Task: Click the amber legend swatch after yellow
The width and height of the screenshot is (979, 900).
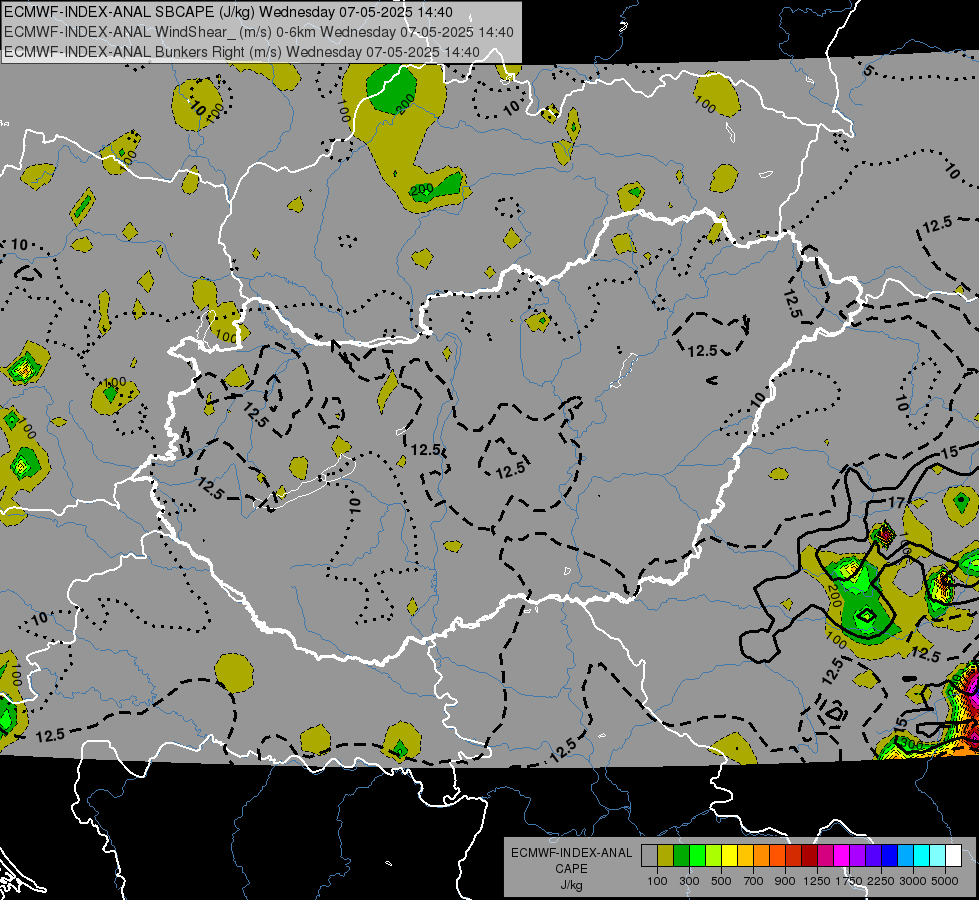Action: 745,856
